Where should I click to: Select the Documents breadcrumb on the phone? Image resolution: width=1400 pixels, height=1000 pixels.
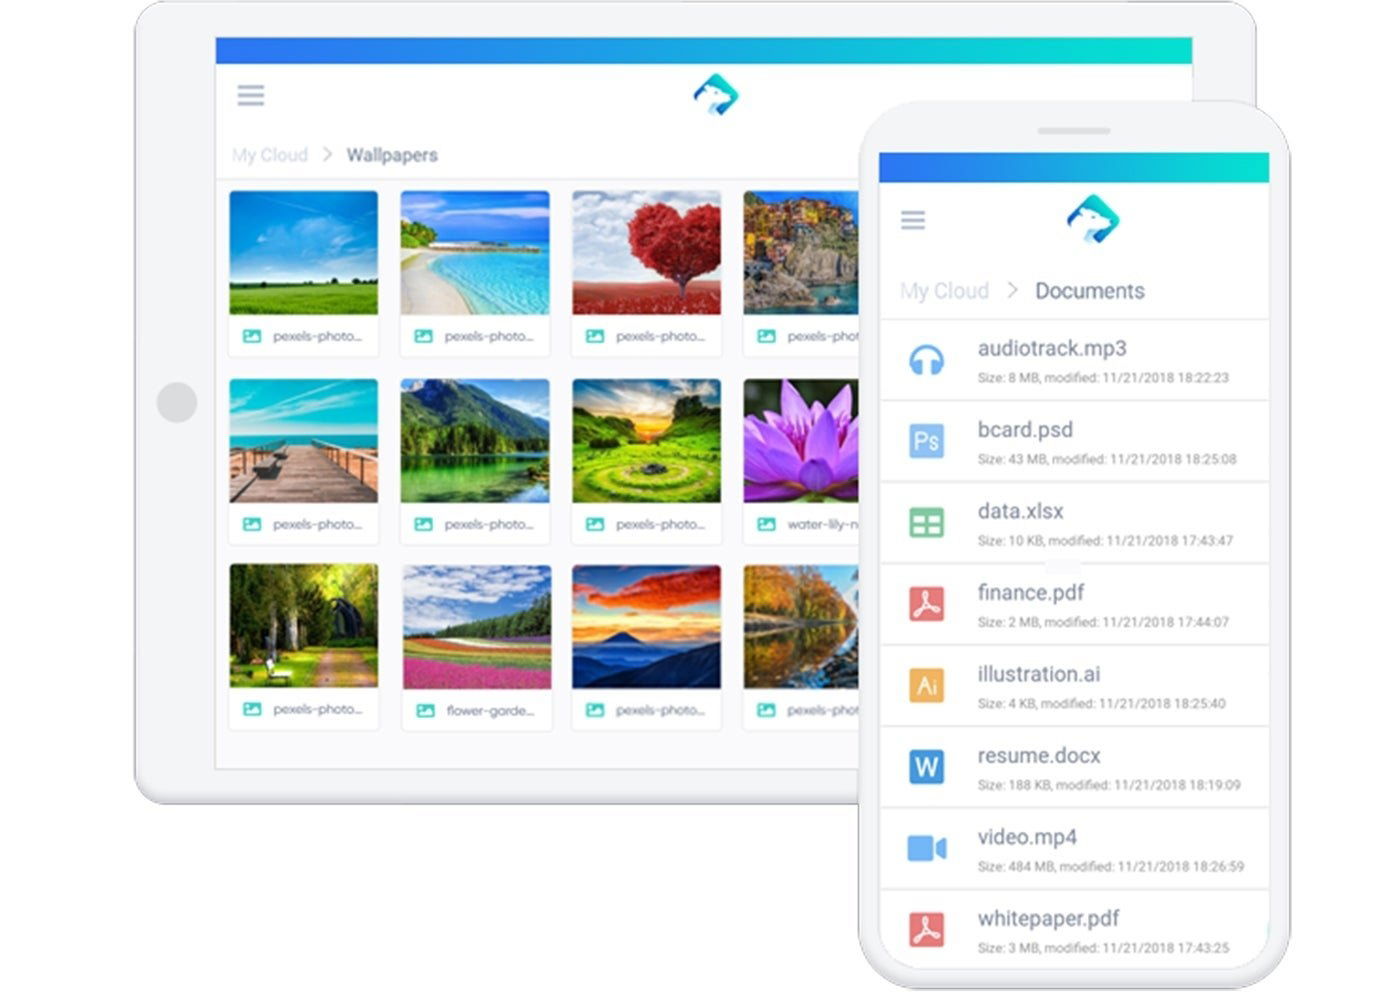pos(1089,291)
